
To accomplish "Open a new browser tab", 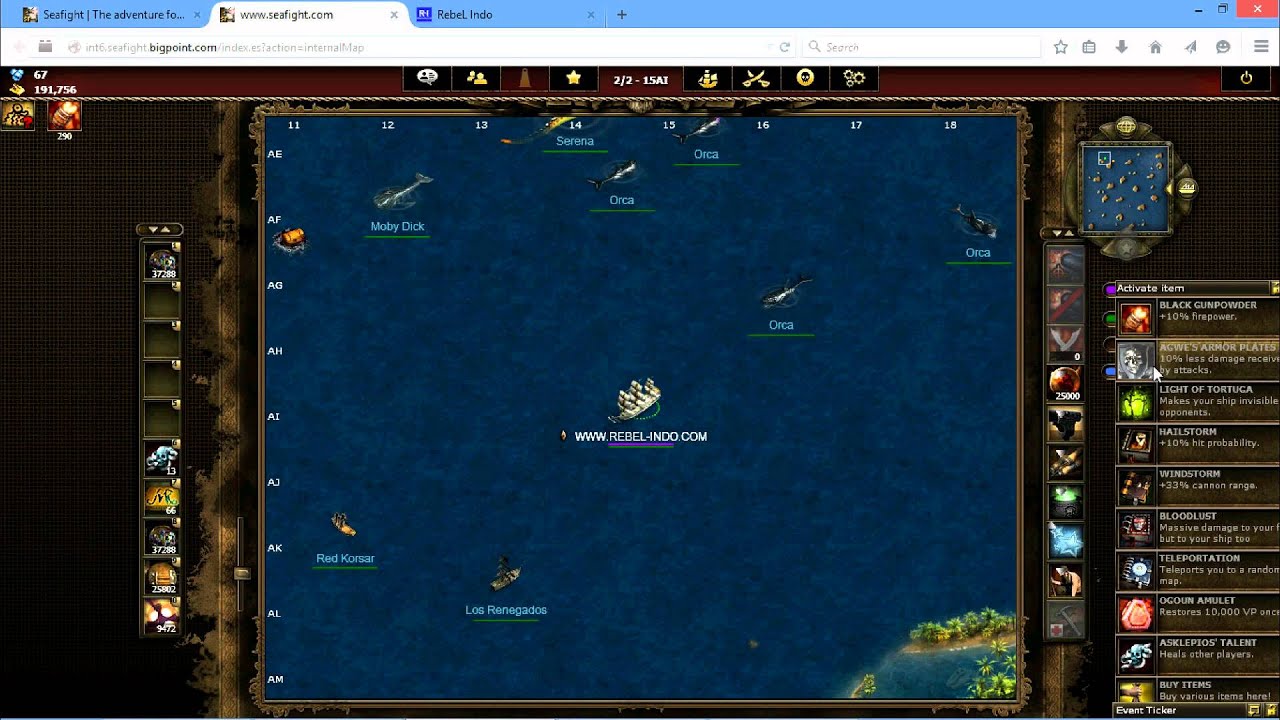I will coord(622,15).
